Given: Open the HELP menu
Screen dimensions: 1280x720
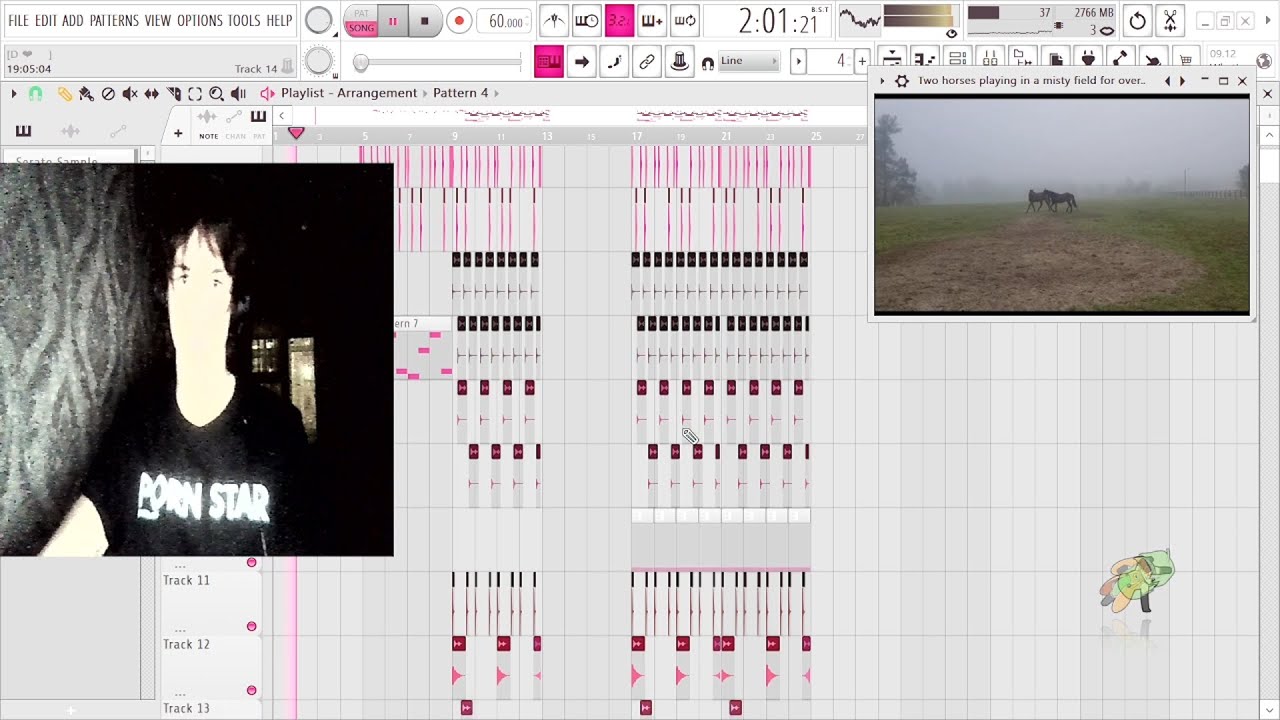Looking at the screenshot, I should pyautogui.click(x=279, y=20).
